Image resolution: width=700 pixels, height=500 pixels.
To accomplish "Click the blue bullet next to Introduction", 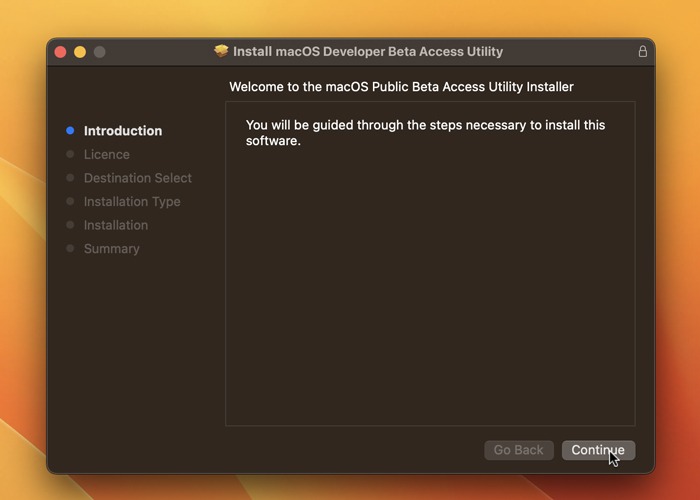I will 70,130.
